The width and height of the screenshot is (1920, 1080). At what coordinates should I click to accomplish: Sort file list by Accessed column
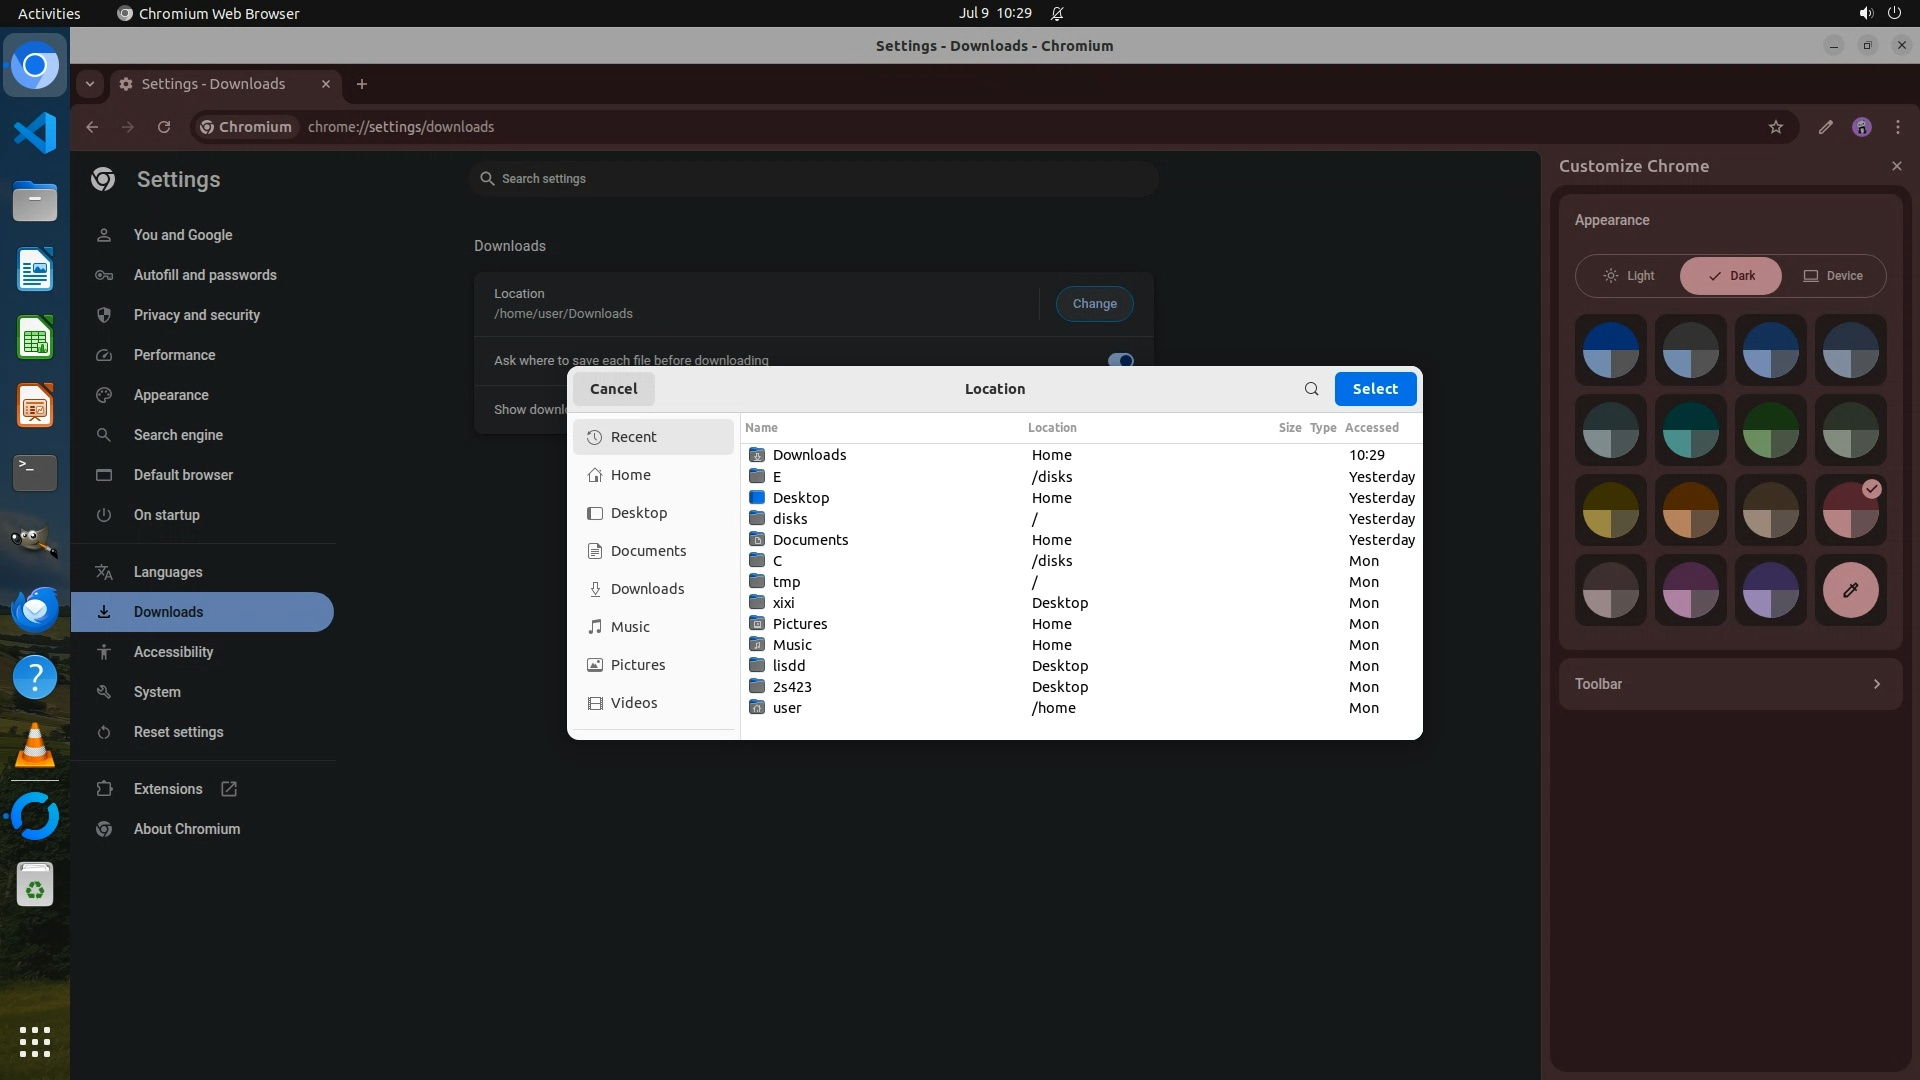[x=1371, y=428]
